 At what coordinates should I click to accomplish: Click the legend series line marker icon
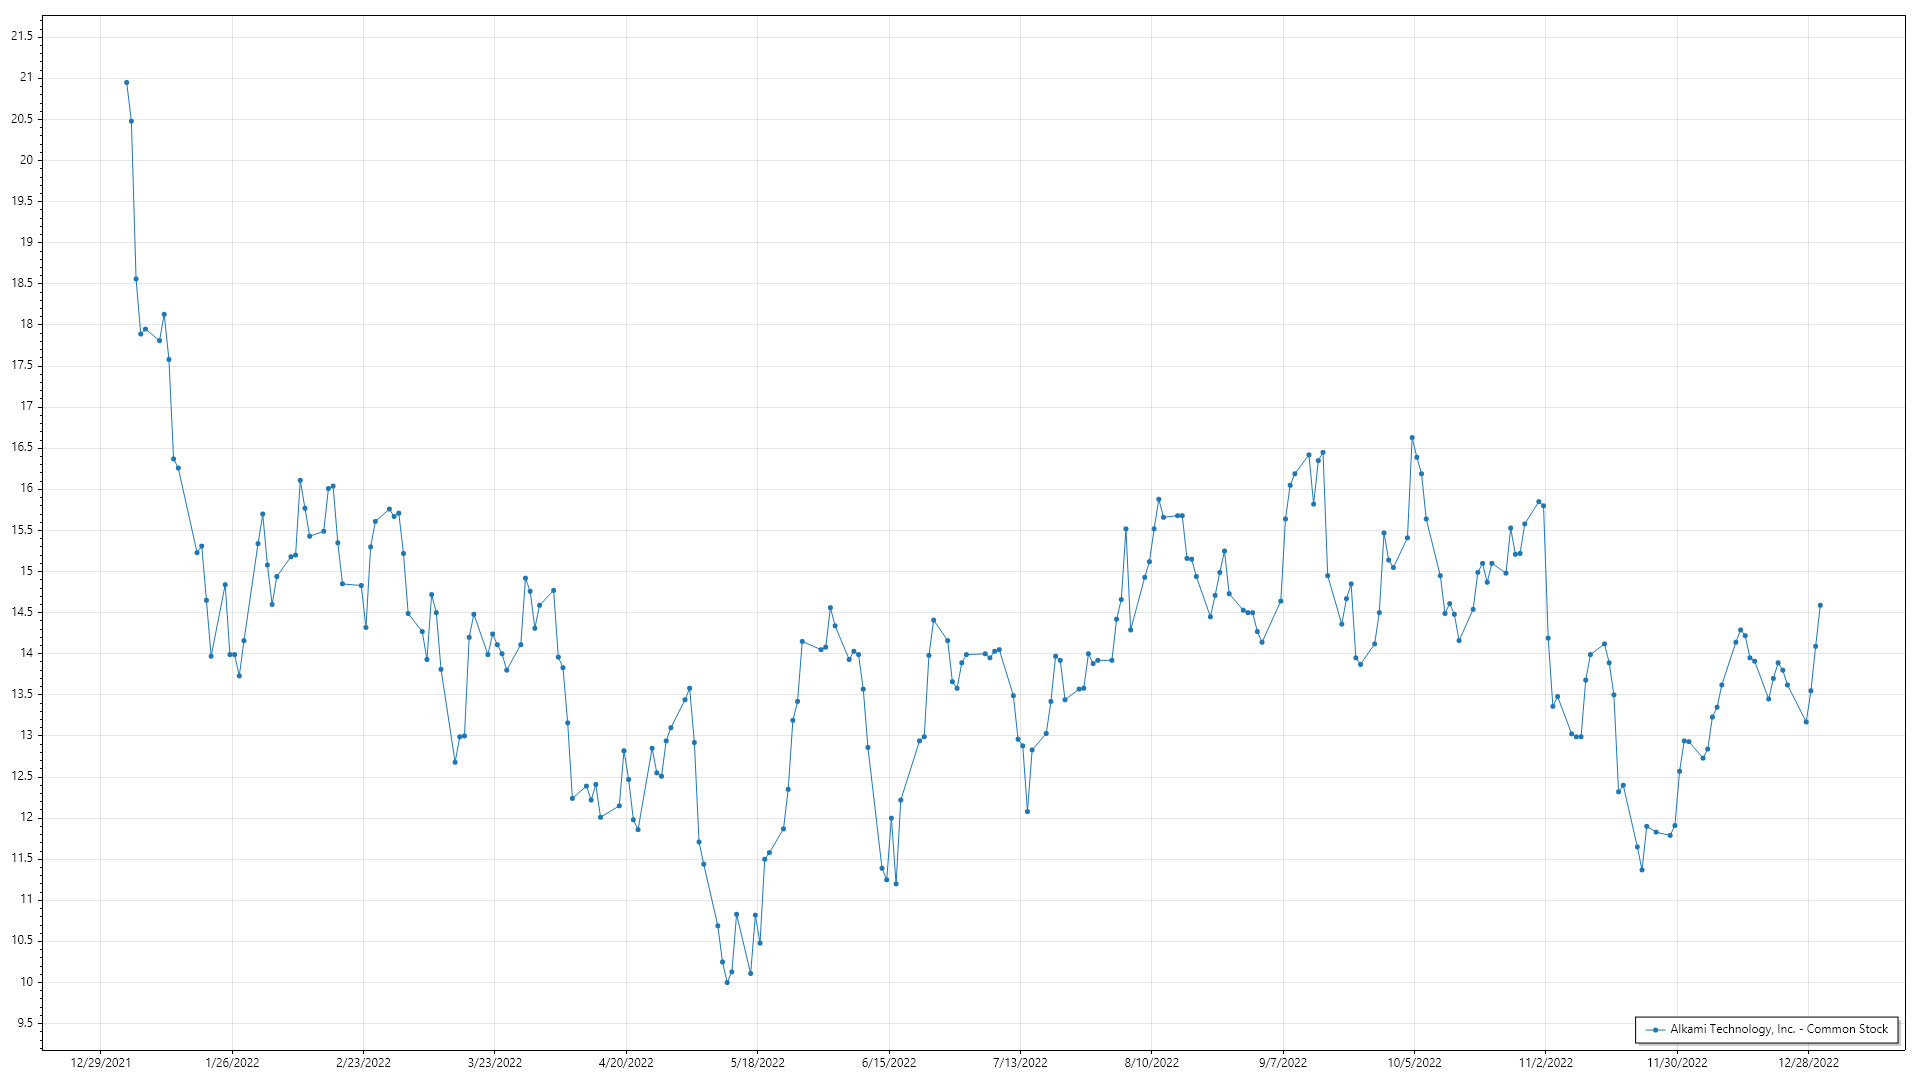coord(1655,1029)
